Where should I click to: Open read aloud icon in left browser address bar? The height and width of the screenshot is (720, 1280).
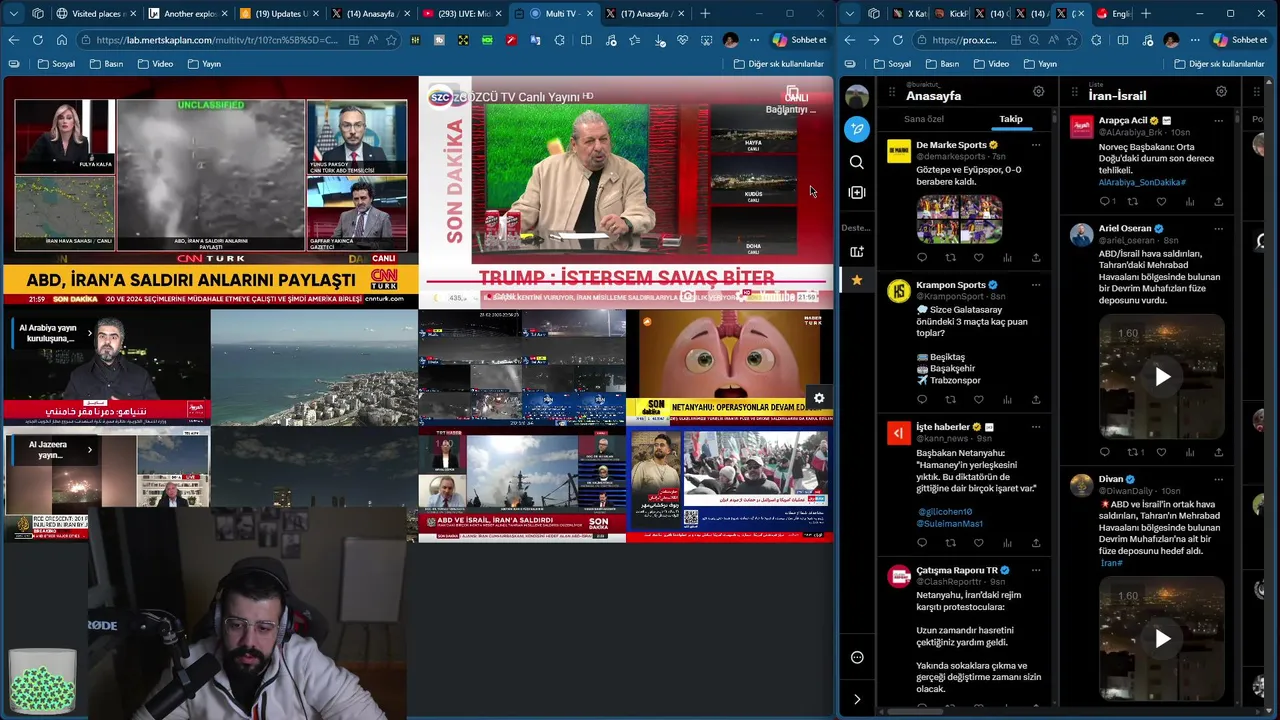pyautogui.click(x=372, y=40)
